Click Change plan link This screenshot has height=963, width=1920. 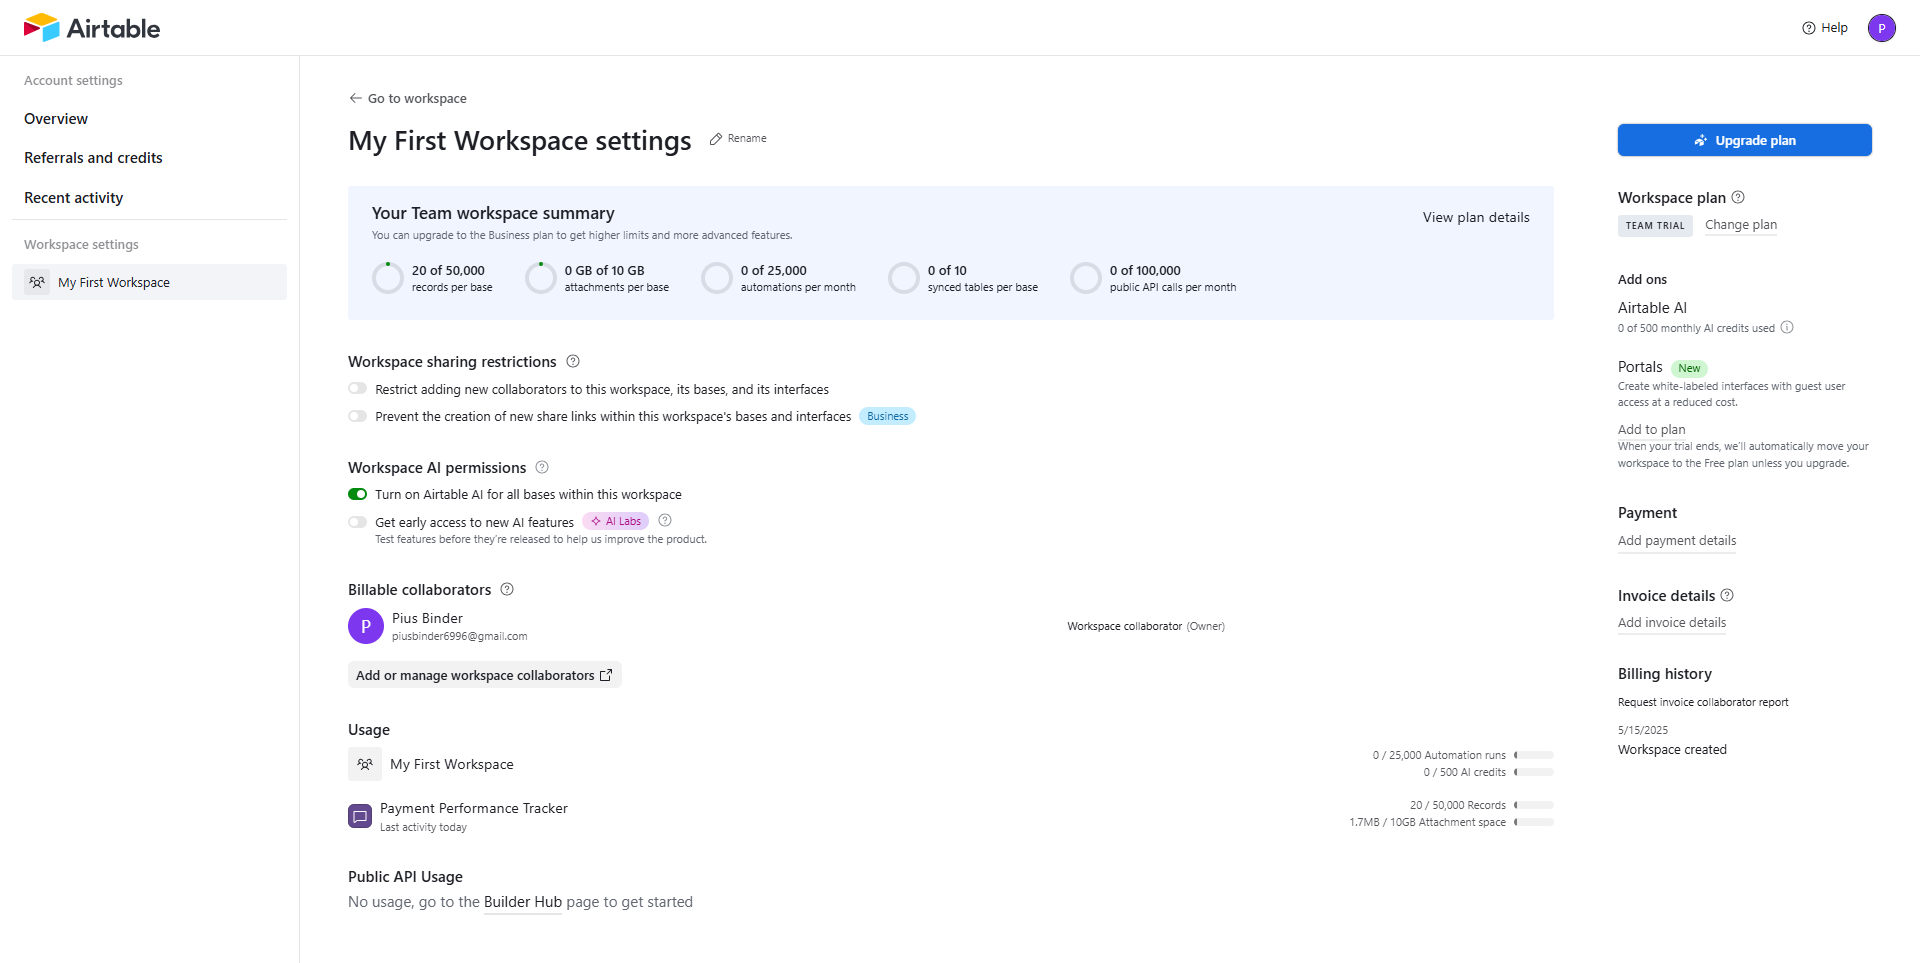point(1741,225)
